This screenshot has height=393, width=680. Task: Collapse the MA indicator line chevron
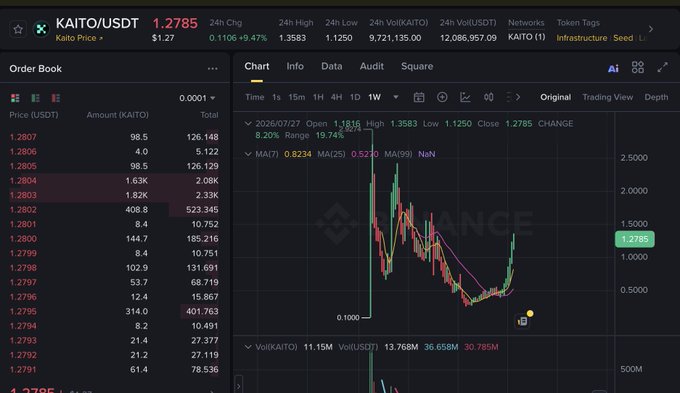248,154
